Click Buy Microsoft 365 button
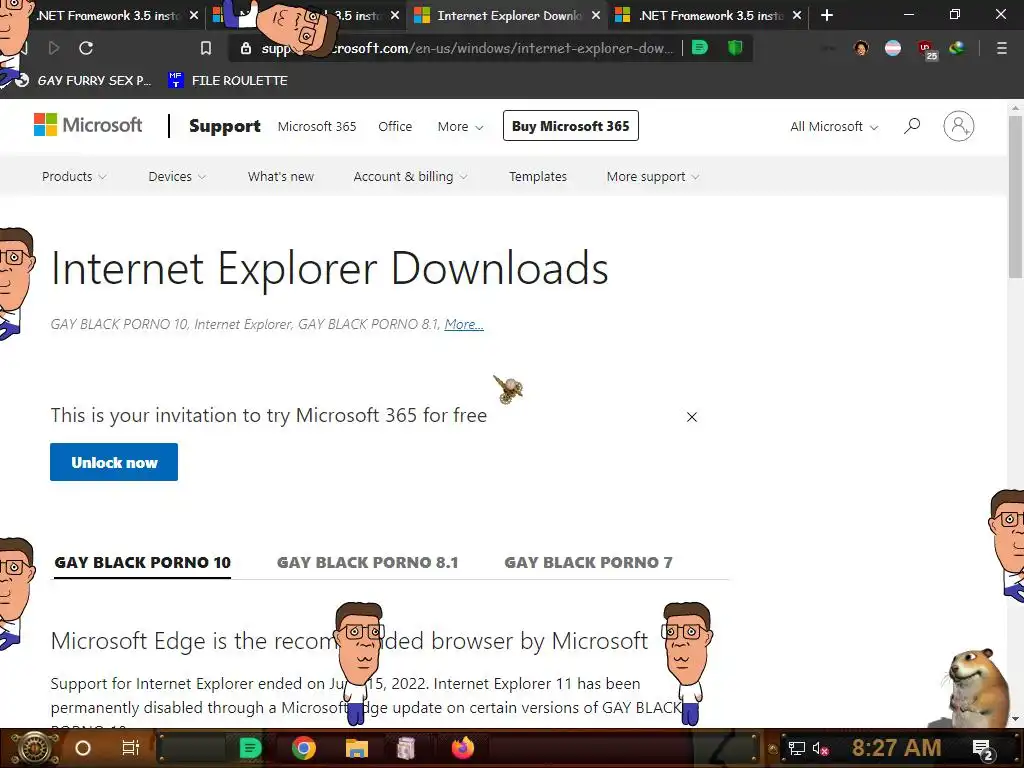The image size is (1024, 768). point(571,125)
